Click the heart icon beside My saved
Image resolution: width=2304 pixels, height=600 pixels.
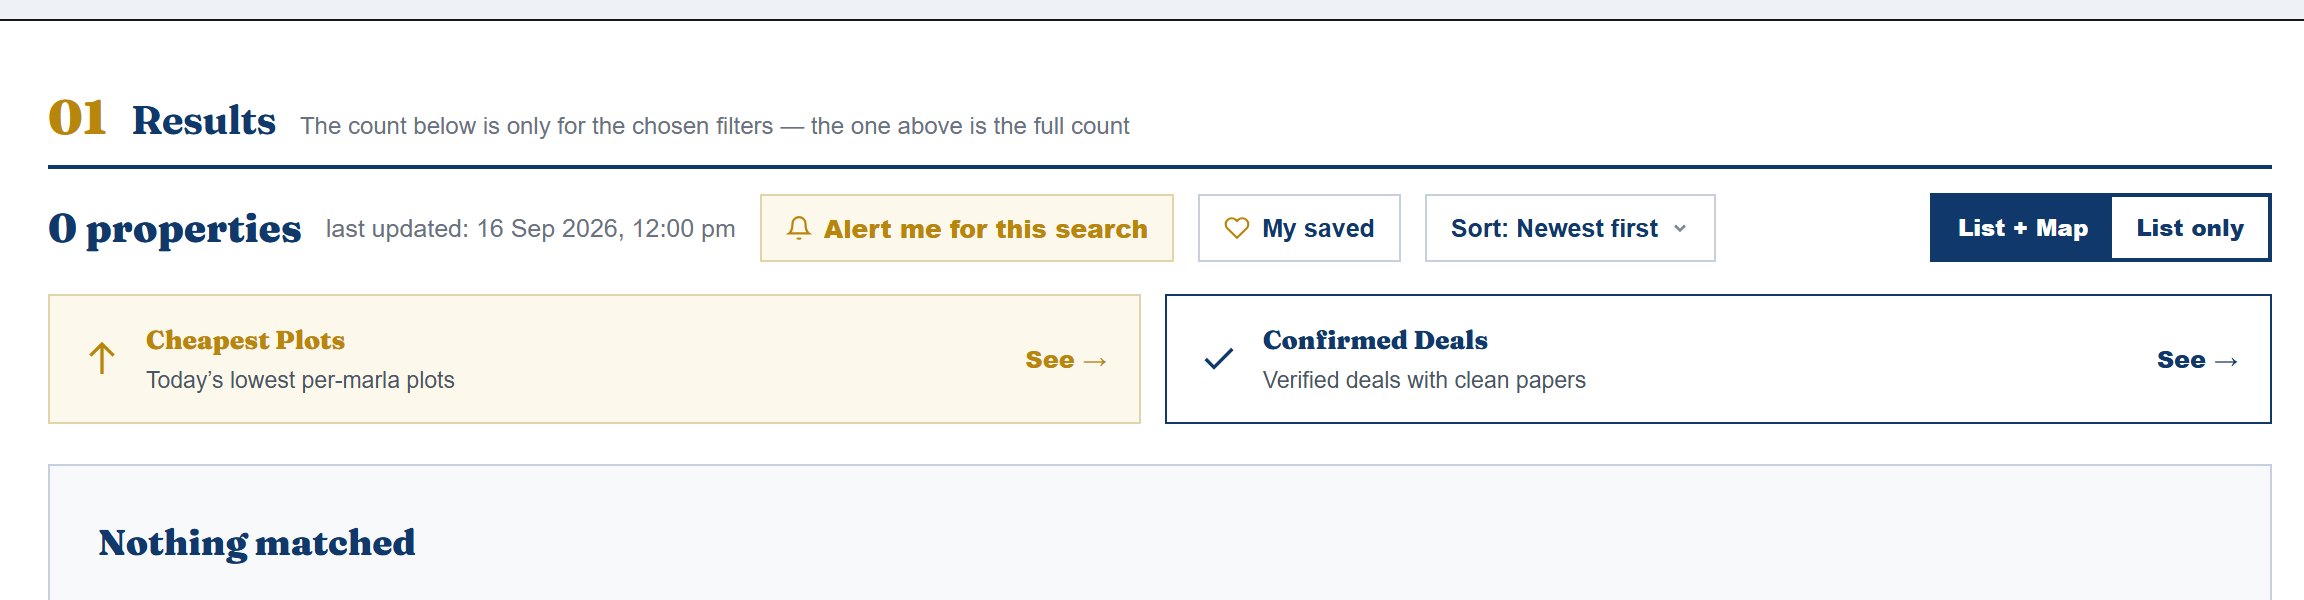pos(1237,228)
